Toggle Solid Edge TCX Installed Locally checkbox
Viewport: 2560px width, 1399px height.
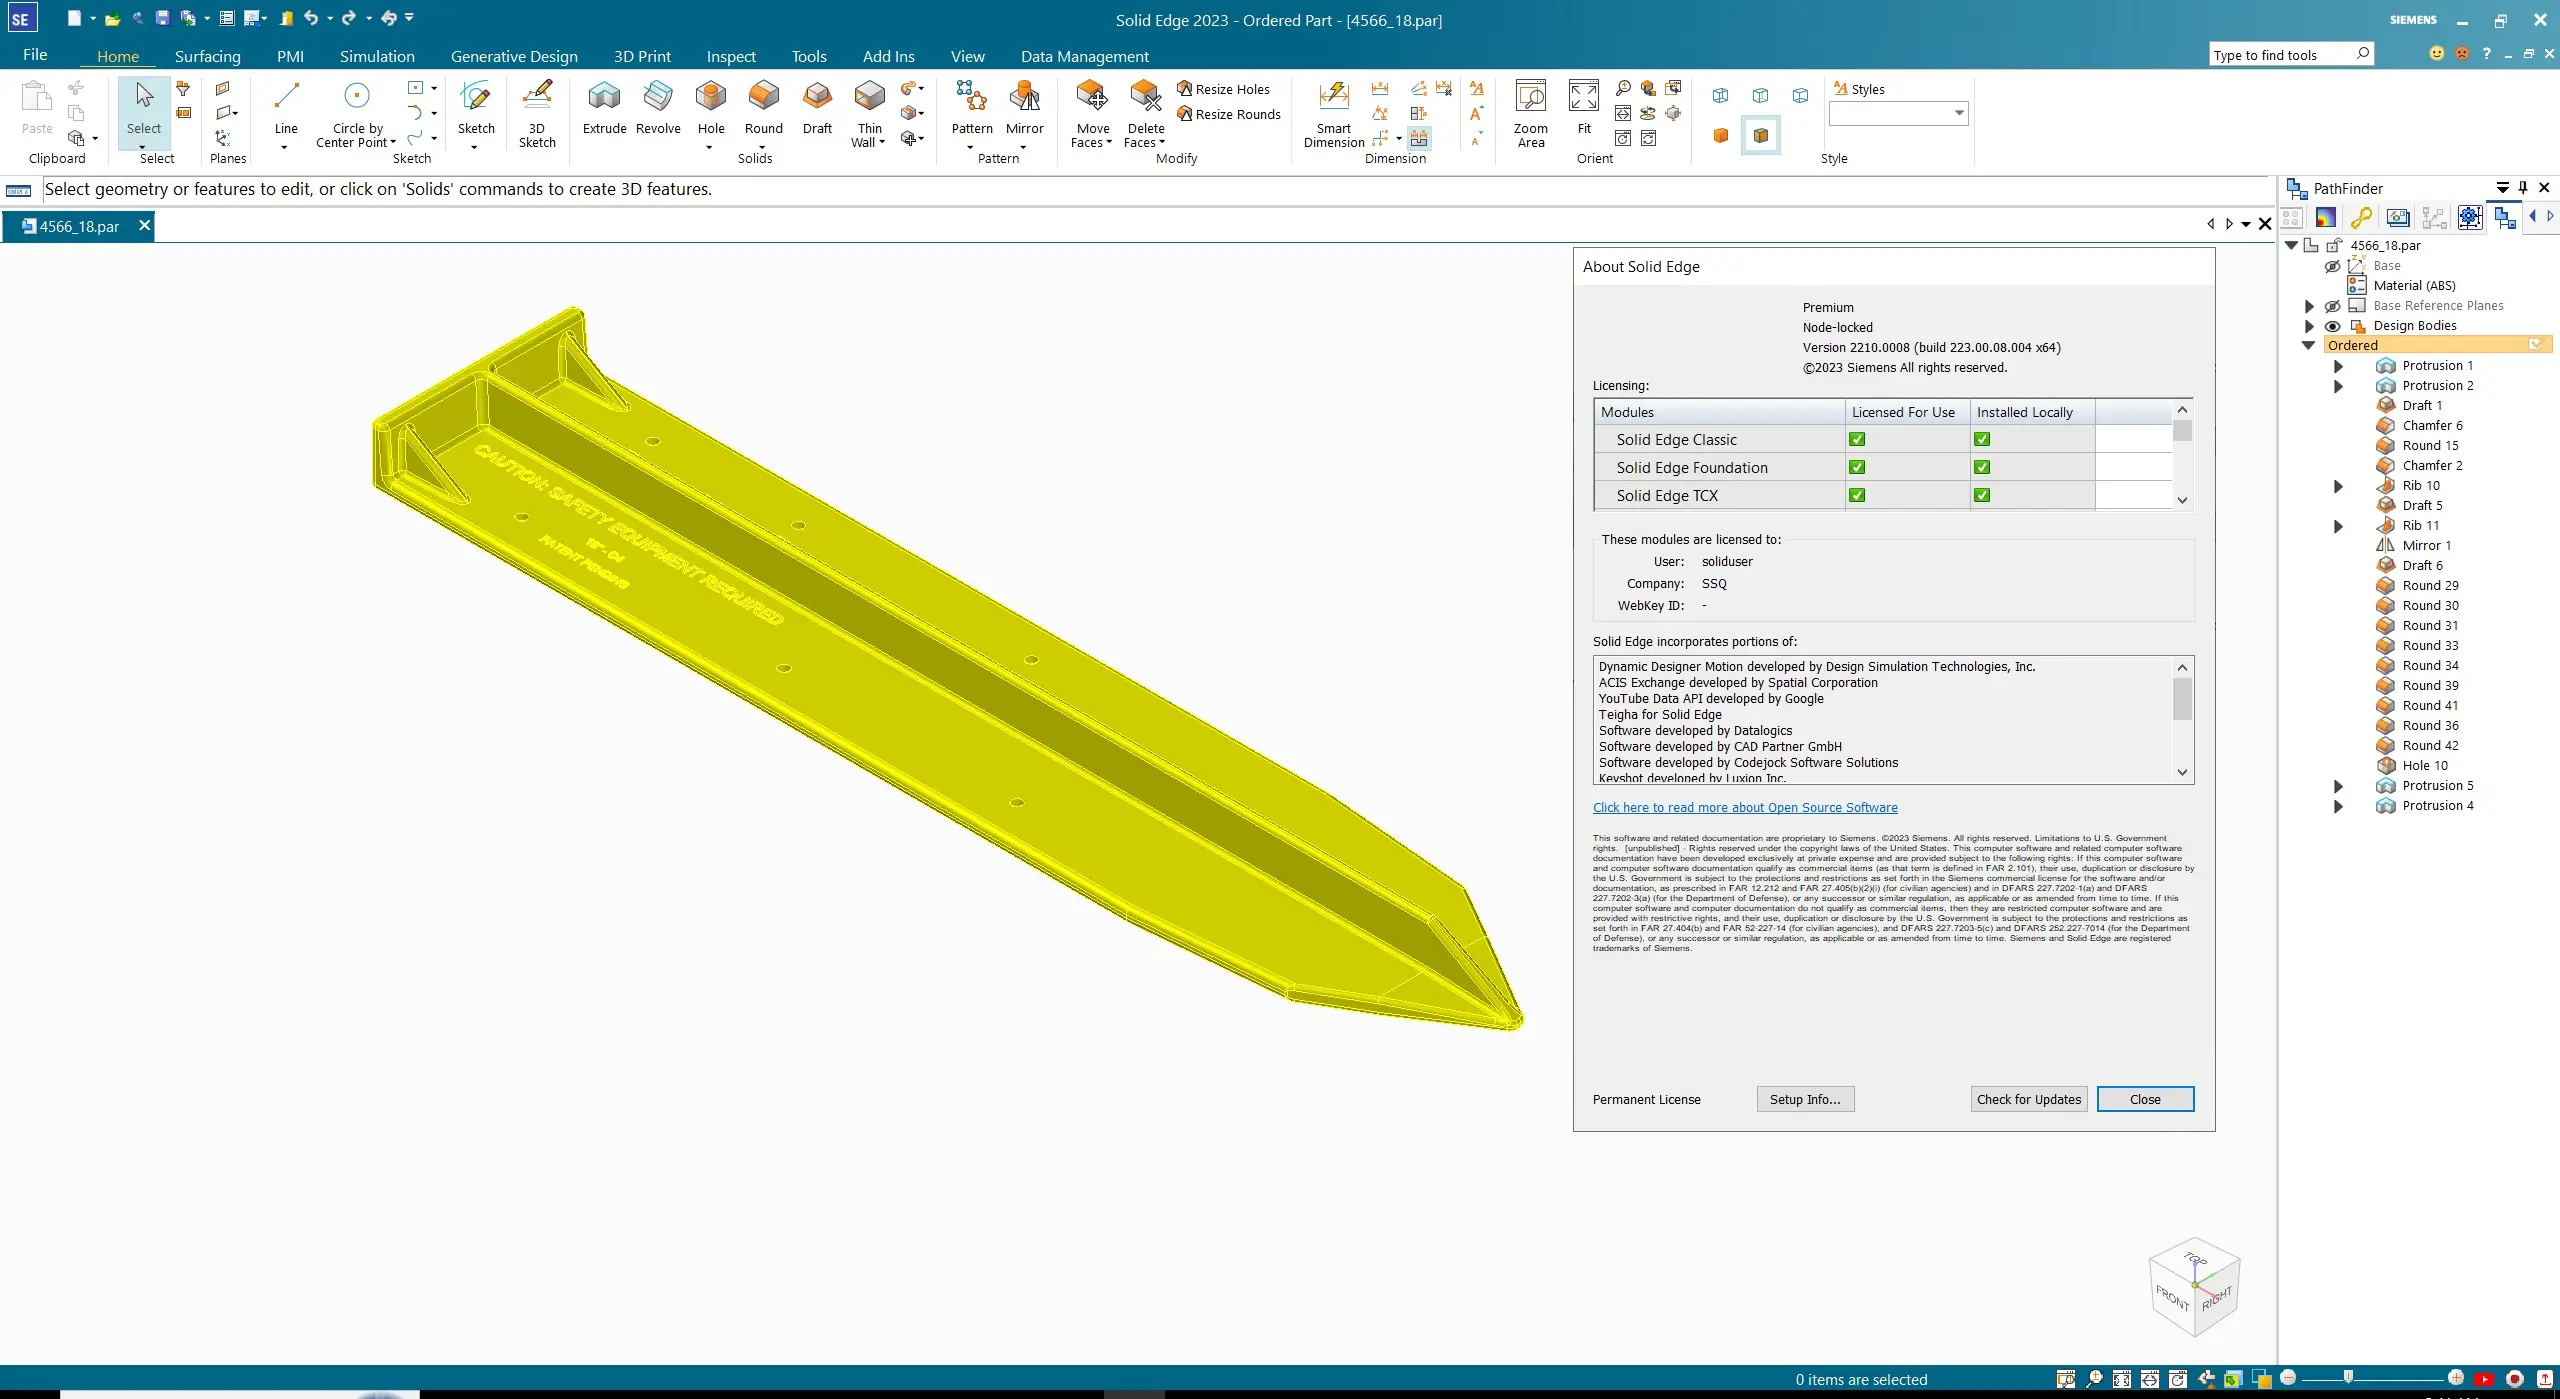[x=1982, y=495]
